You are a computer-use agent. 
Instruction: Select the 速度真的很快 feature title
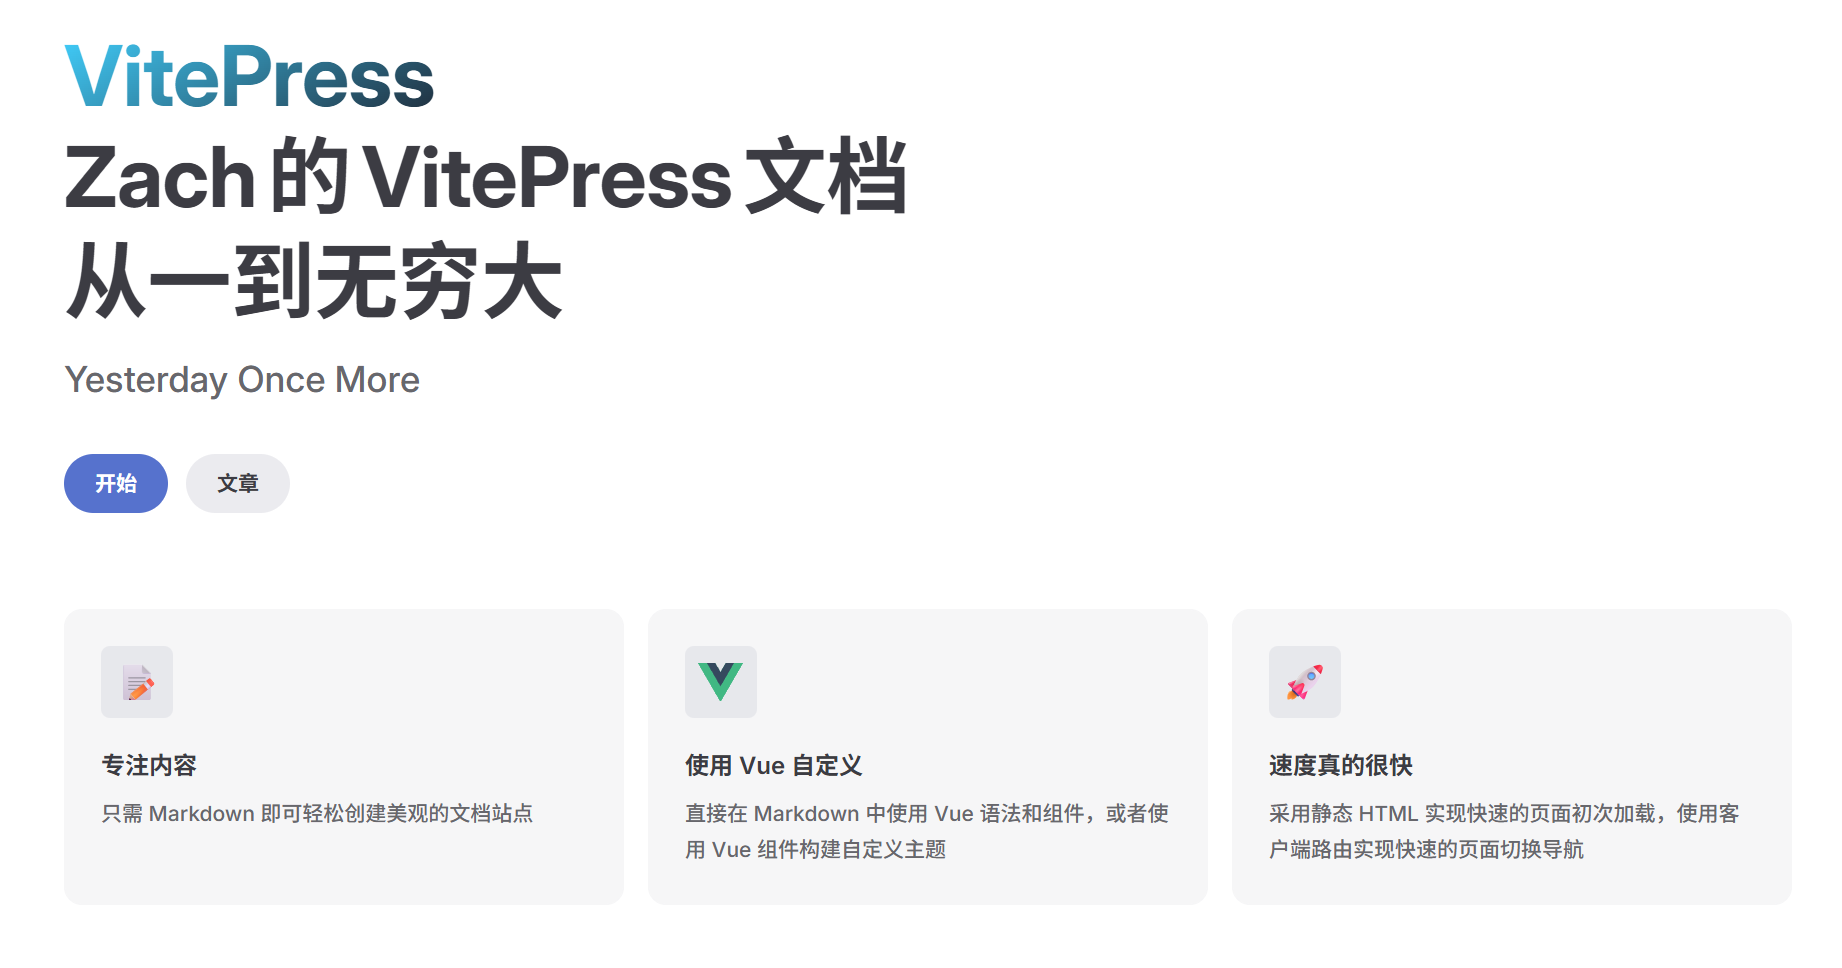tap(1341, 765)
